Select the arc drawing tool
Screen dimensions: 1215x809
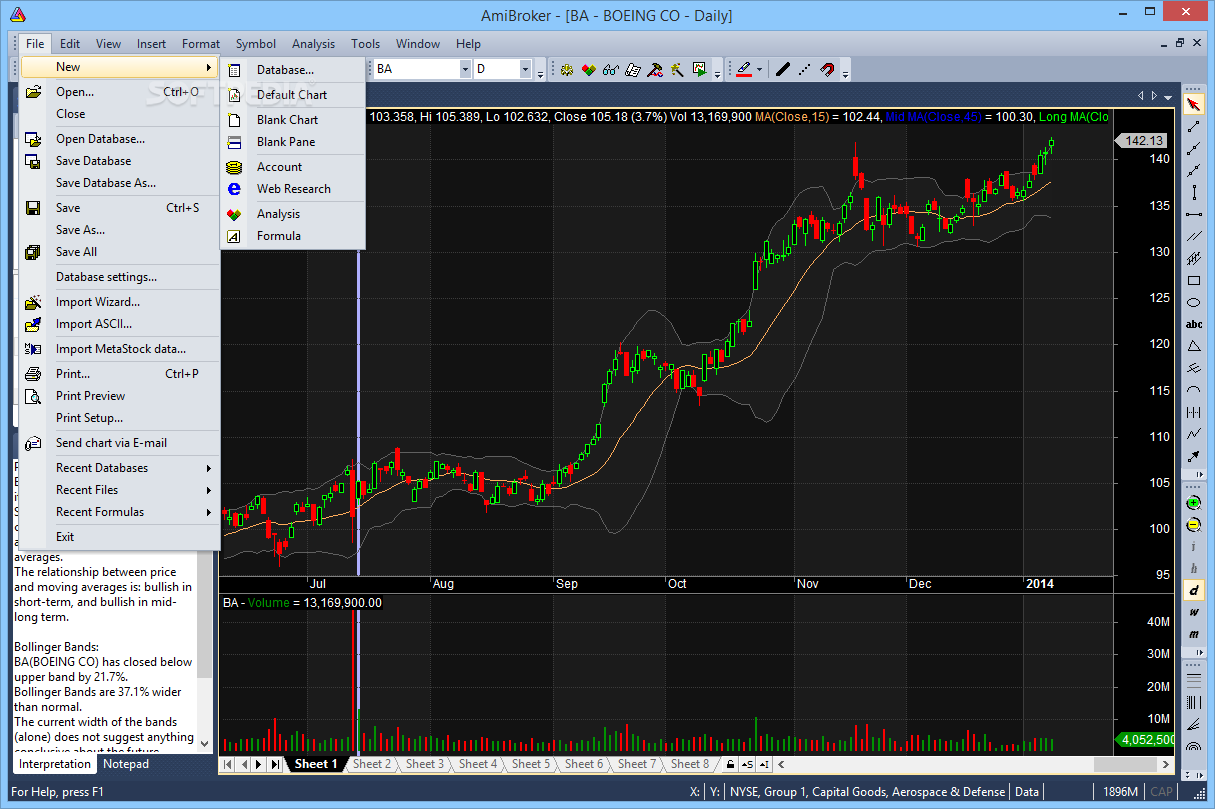click(x=1193, y=390)
